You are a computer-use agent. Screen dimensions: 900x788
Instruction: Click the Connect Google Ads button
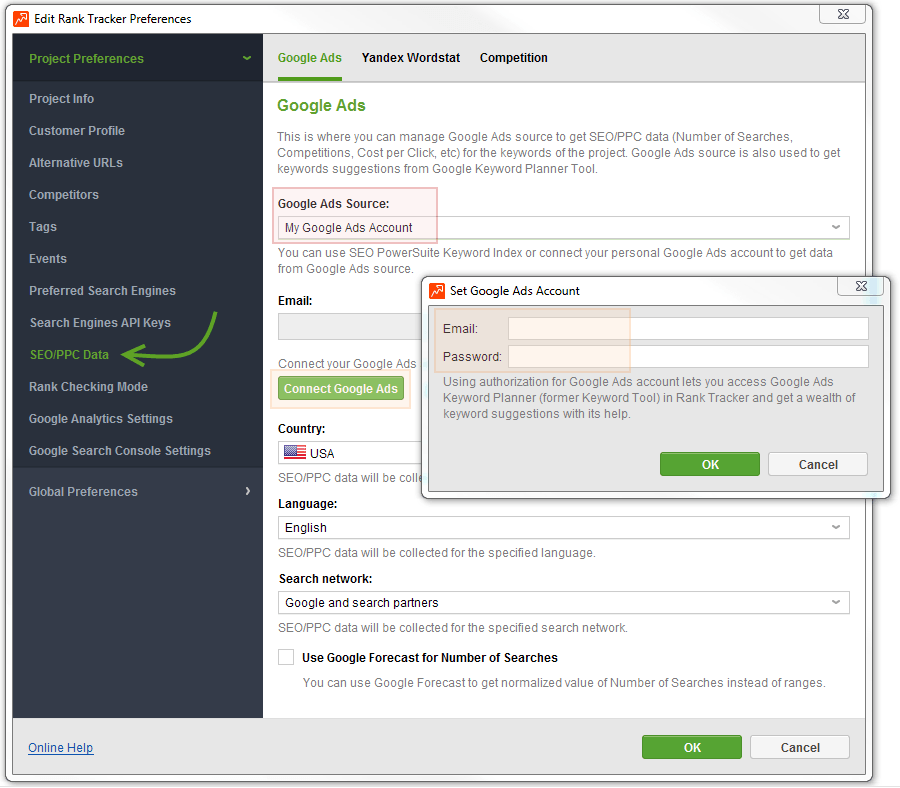tap(341, 389)
